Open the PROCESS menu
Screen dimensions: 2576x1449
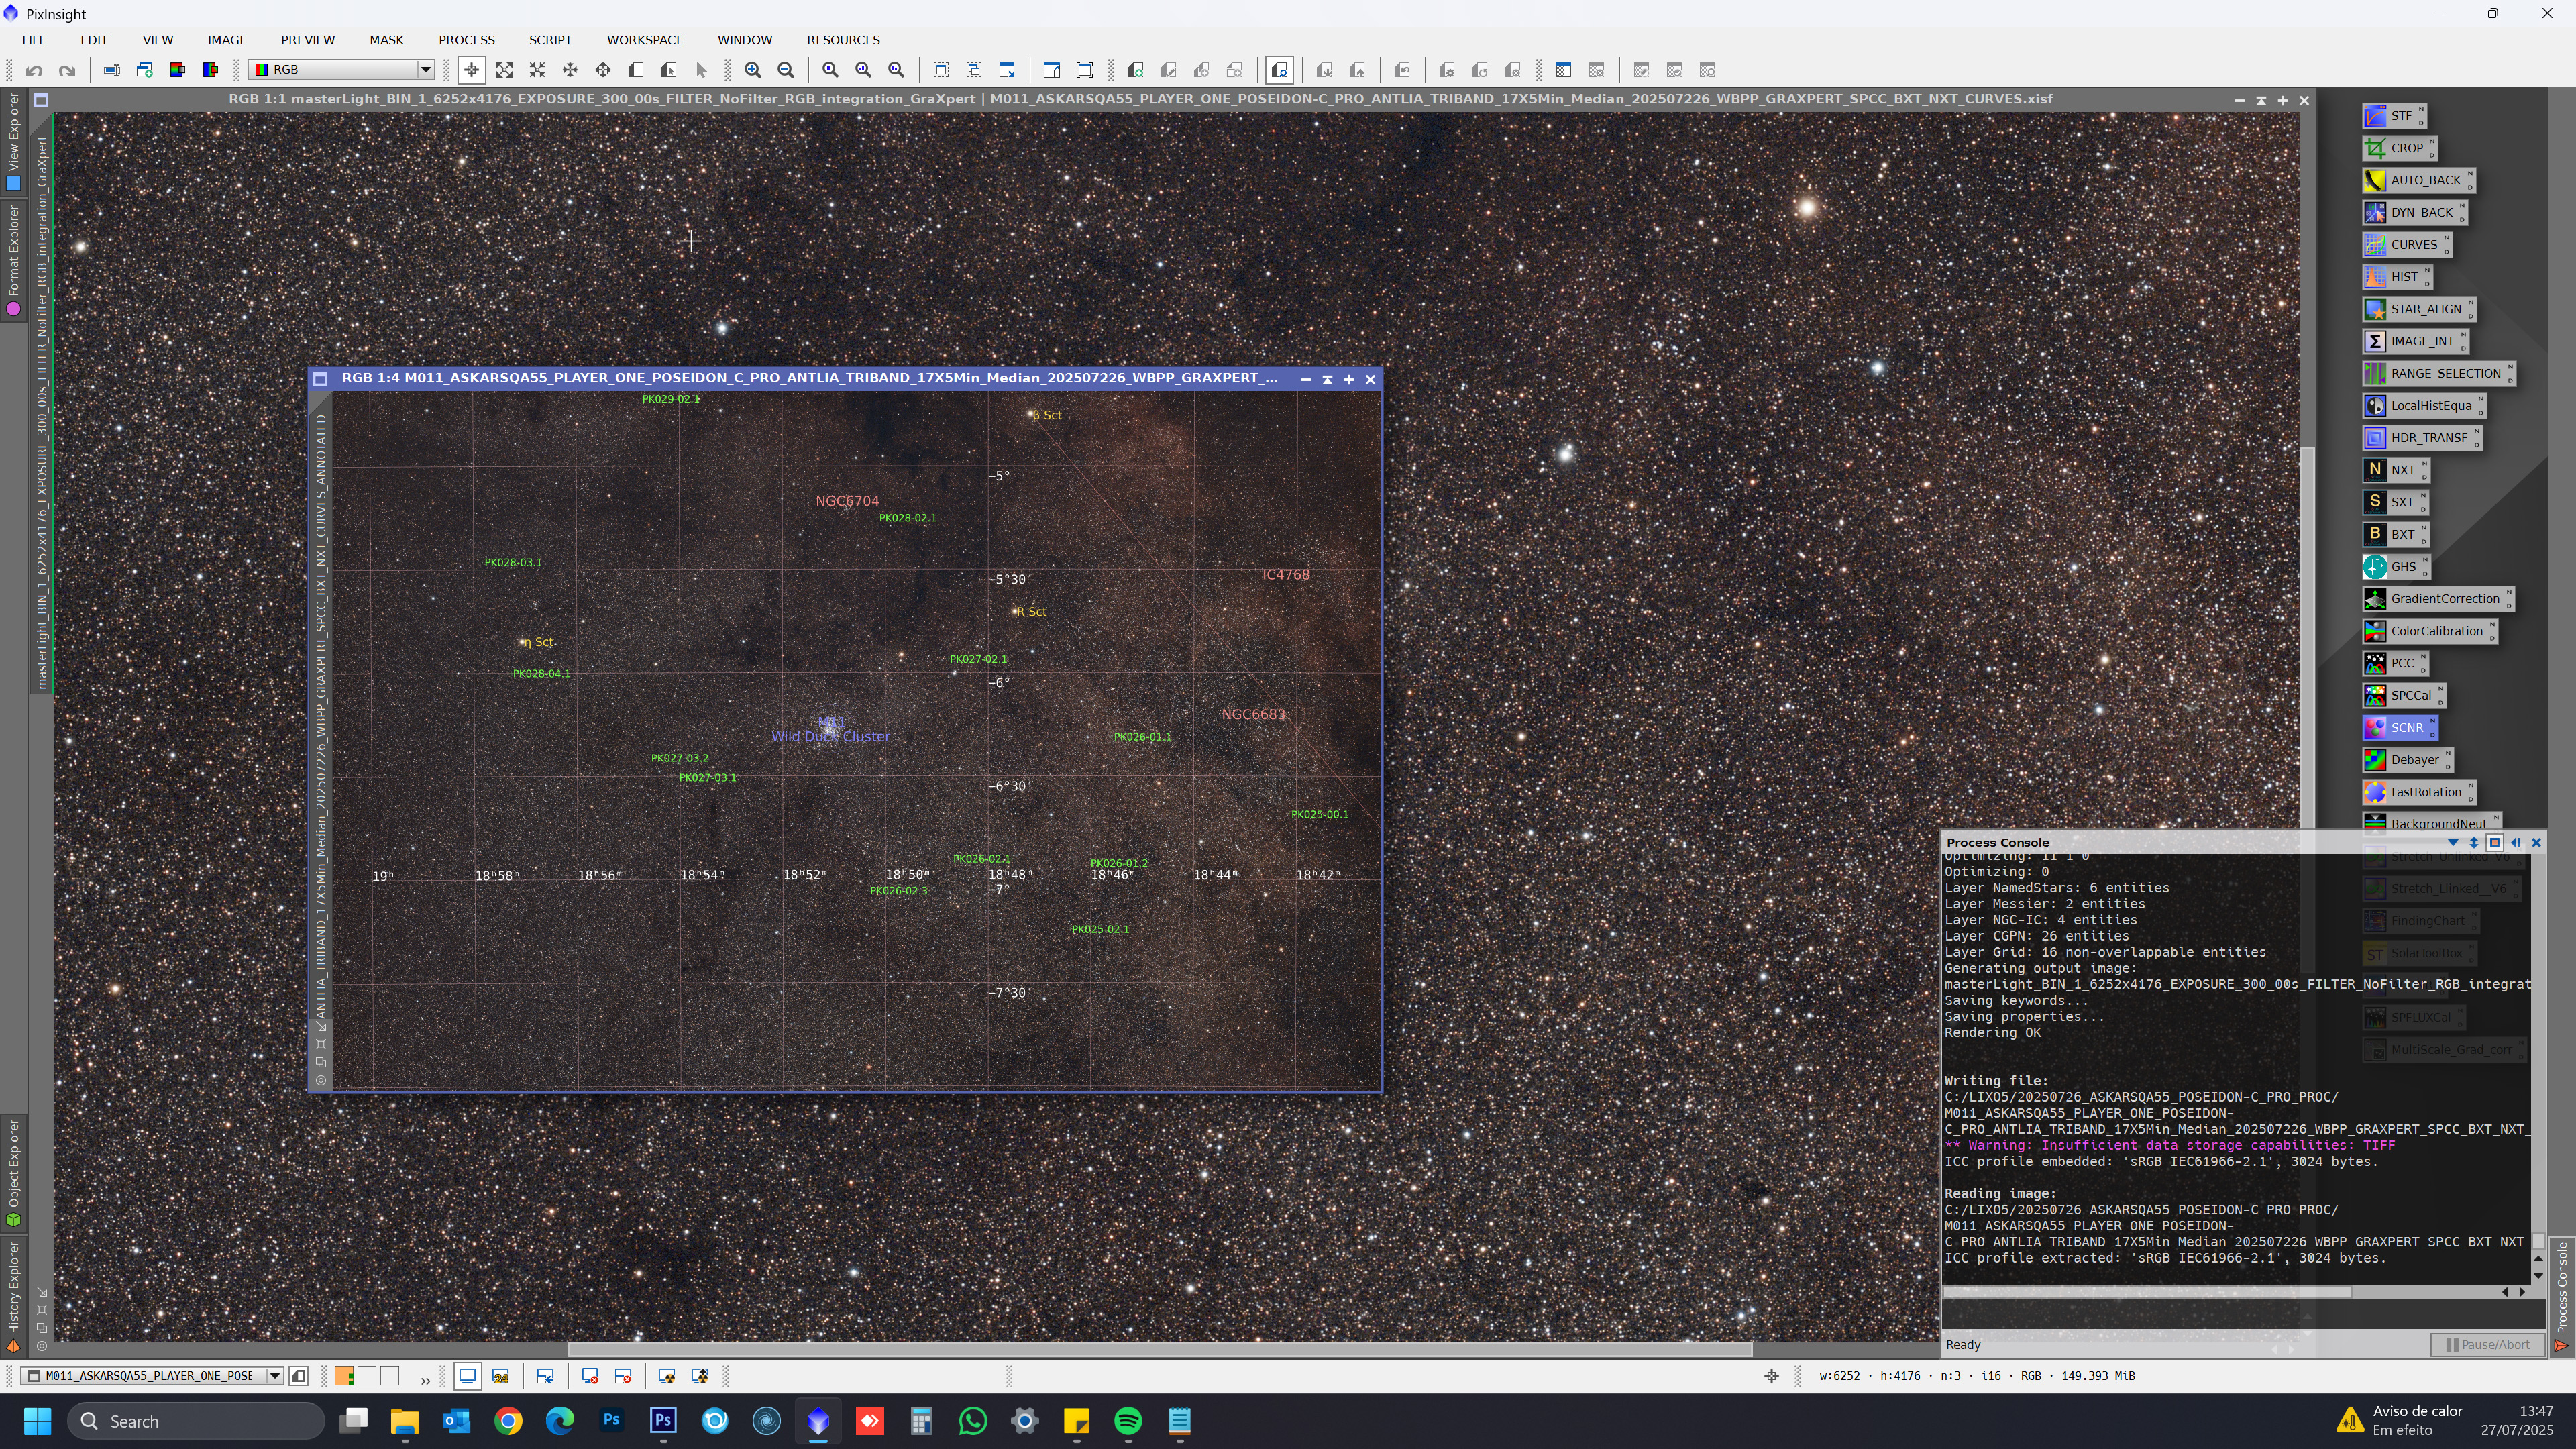coord(466,40)
